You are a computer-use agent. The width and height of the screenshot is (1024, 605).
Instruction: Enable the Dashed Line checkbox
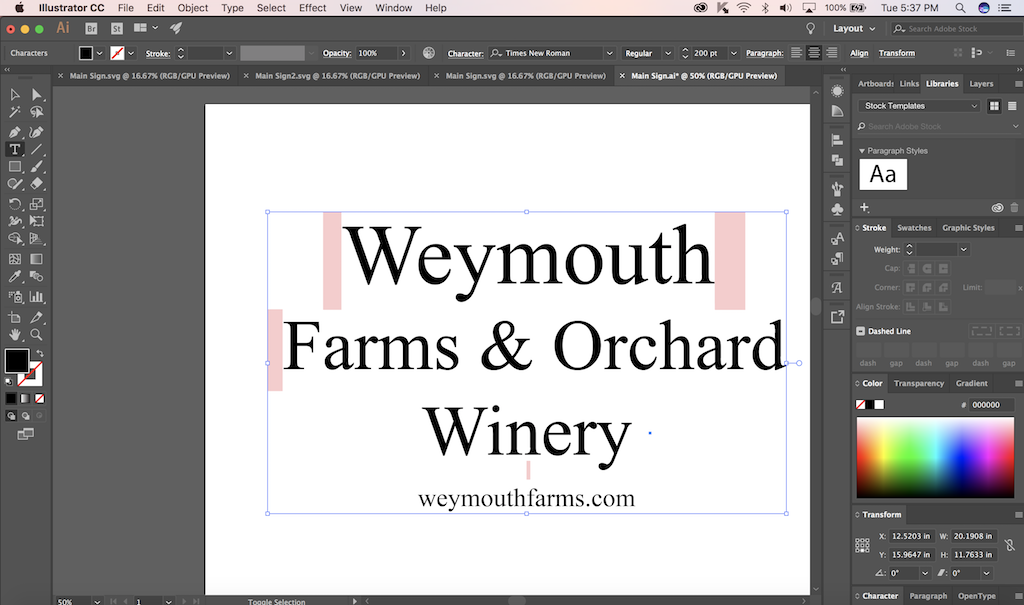point(861,331)
